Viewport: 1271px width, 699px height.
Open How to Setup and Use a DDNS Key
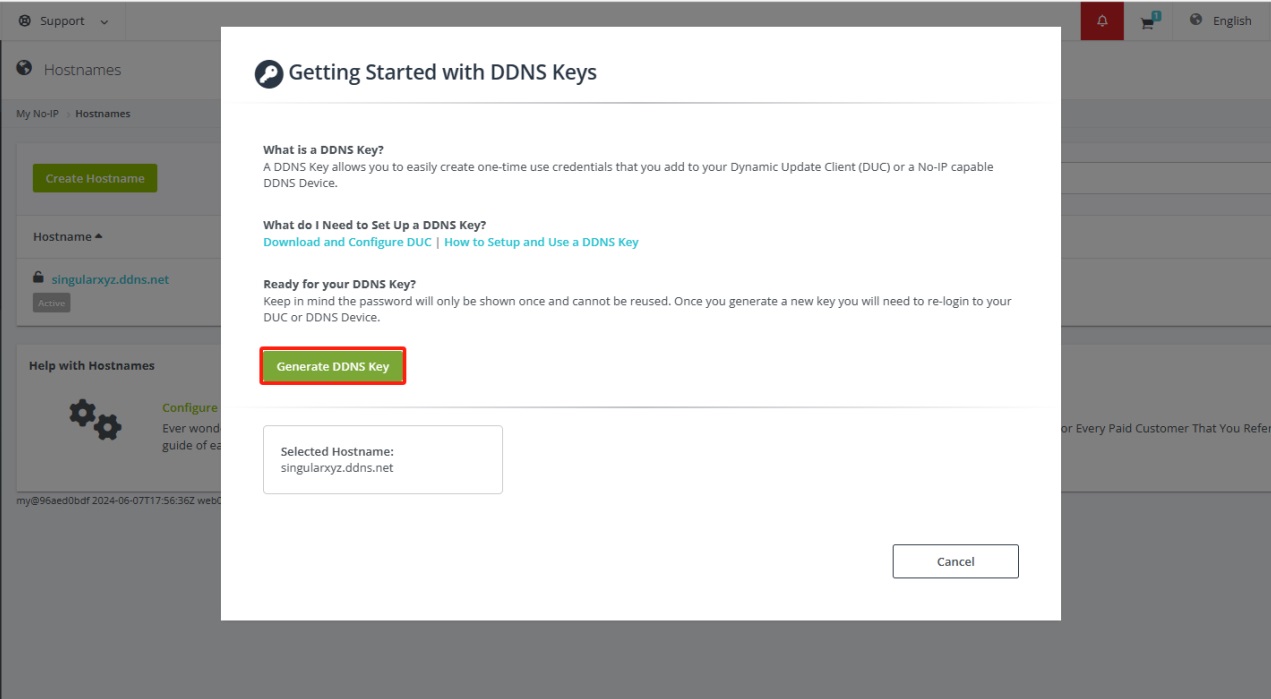[541, 242]
